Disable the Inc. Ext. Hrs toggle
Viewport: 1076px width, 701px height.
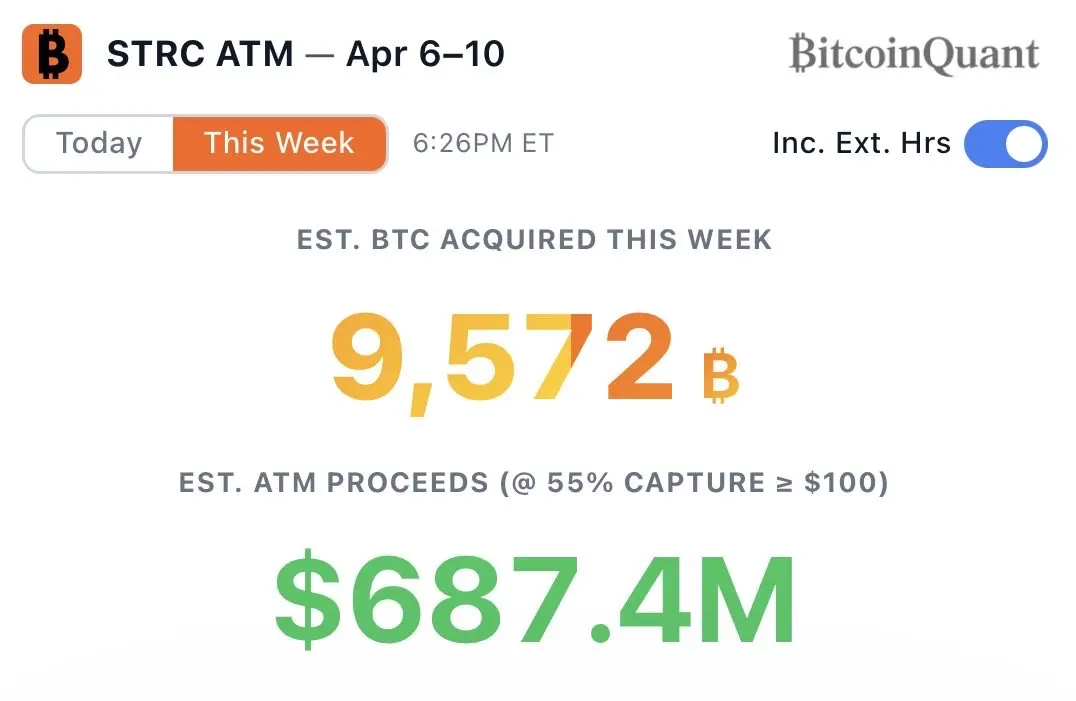click(1005, 144)
